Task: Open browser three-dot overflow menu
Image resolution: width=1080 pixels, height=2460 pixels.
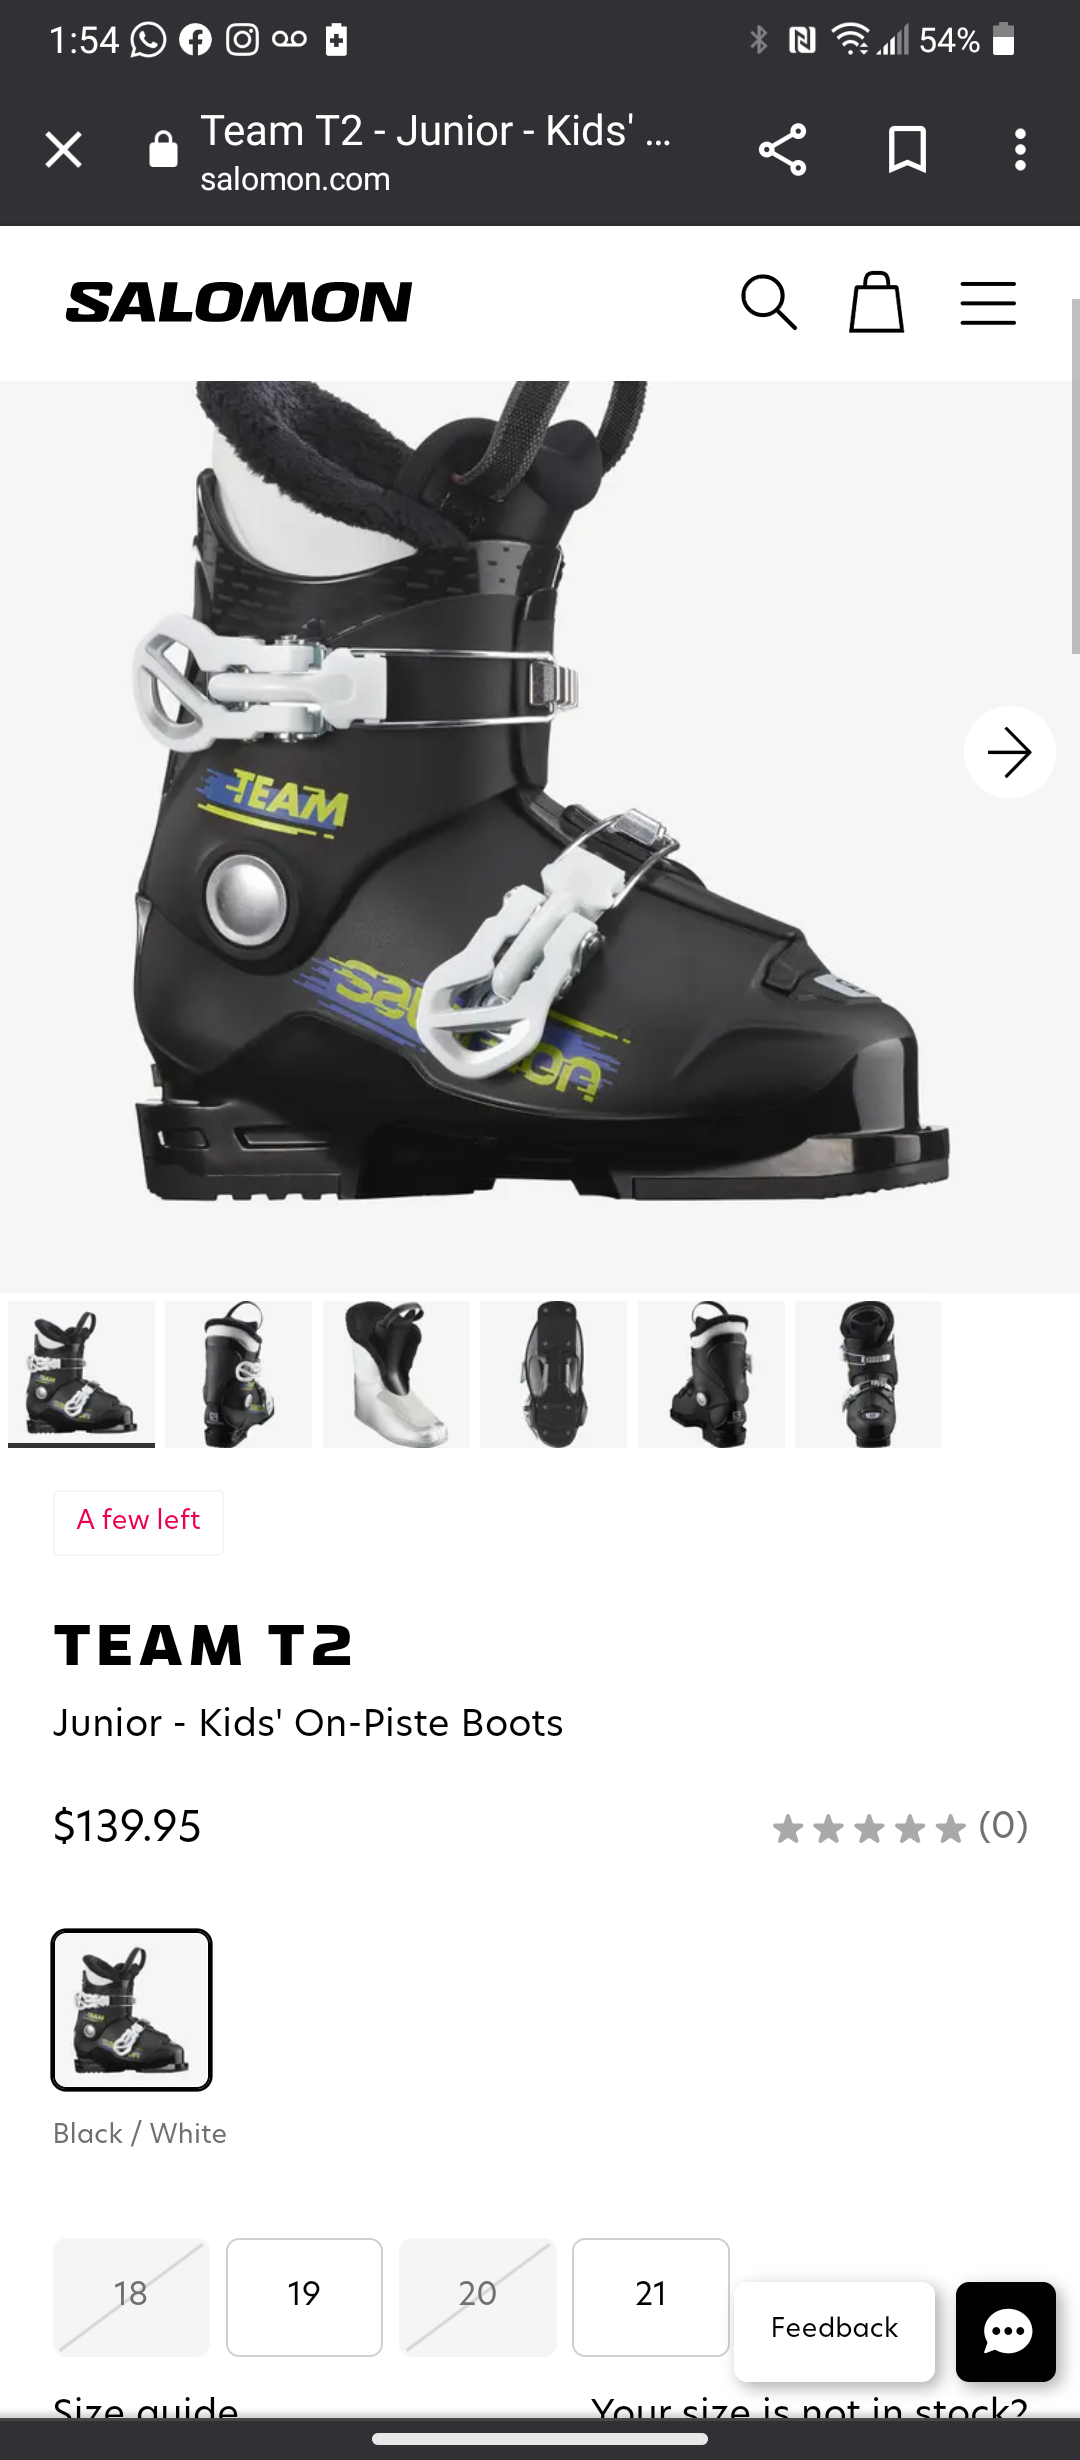Action: pos(1020,150)
